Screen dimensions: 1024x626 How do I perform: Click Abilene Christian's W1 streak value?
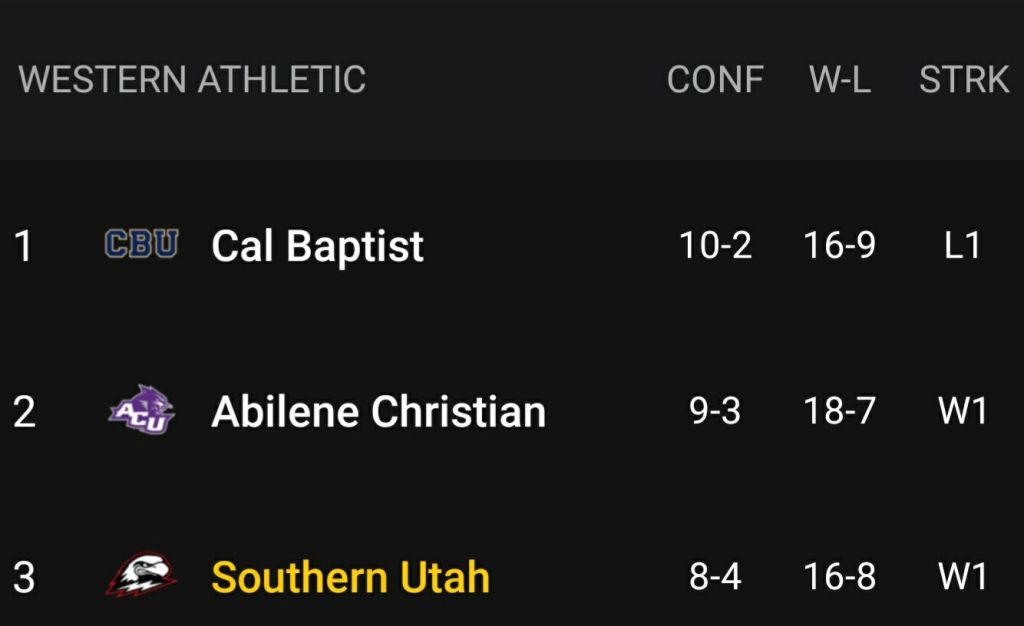(962, 411)
